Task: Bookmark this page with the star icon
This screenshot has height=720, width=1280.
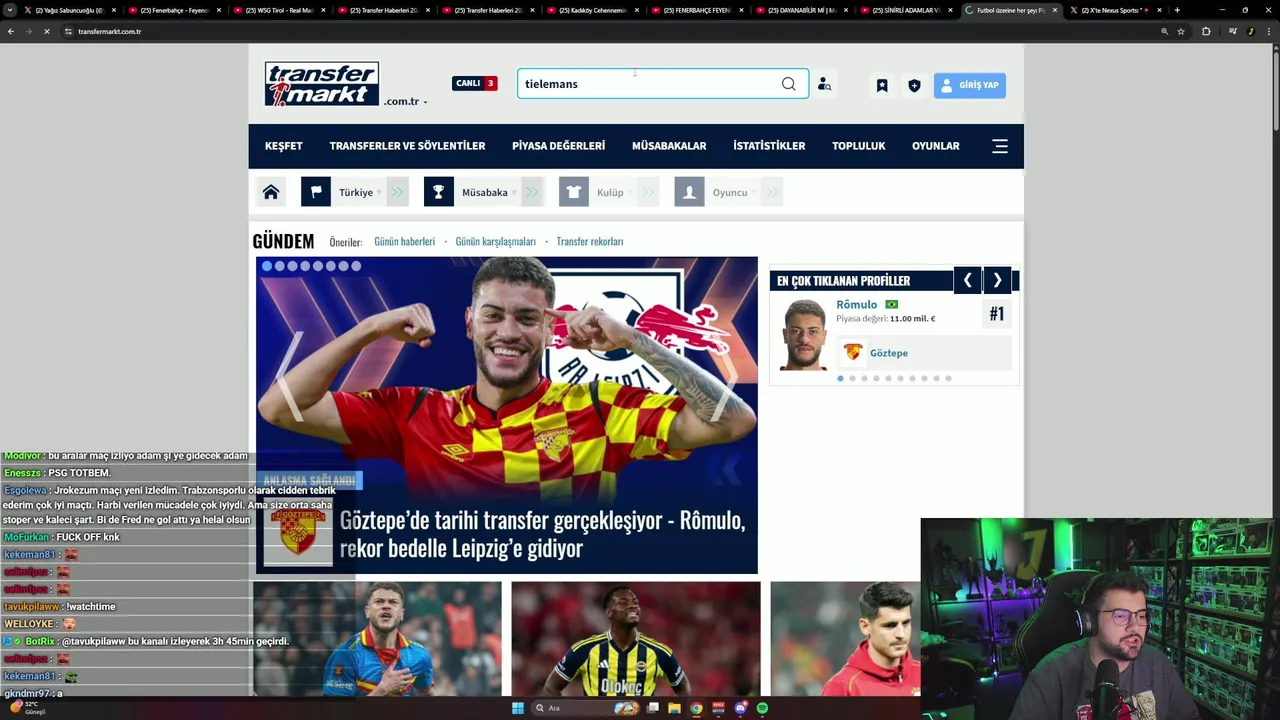Action: tap(1181, 31)
